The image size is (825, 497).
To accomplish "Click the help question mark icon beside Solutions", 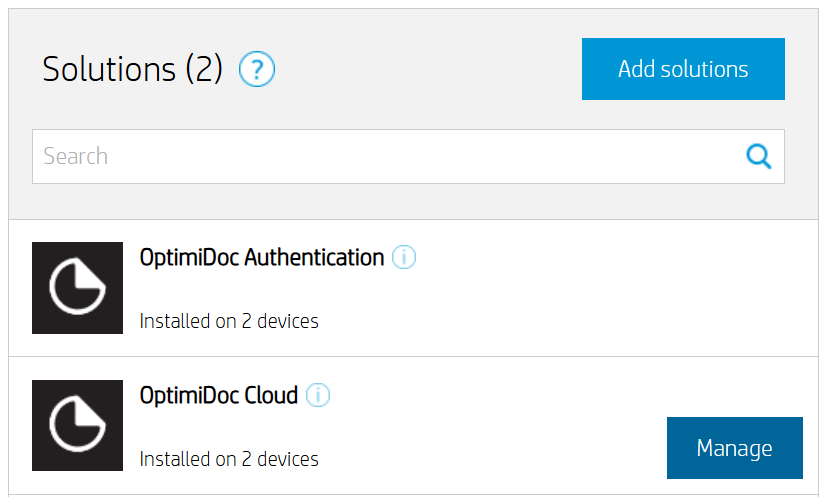I will click(257, 70).
